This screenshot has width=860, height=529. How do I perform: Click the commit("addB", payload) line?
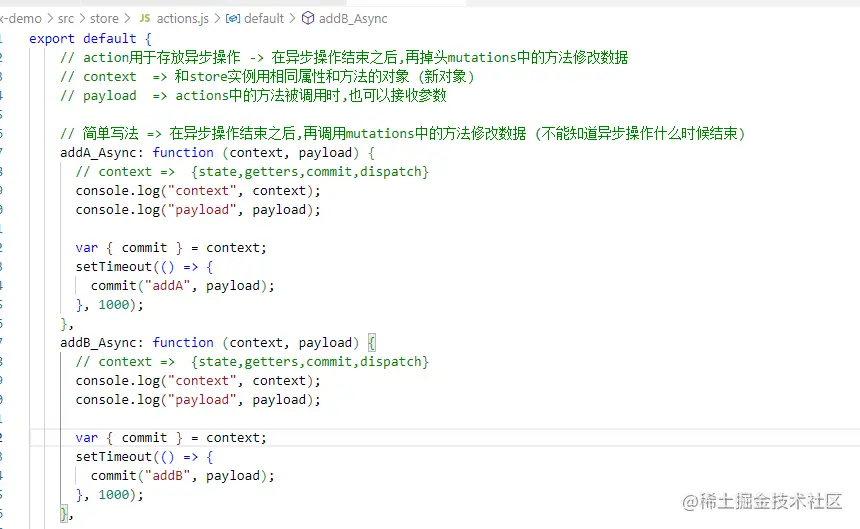pos(183,476)
